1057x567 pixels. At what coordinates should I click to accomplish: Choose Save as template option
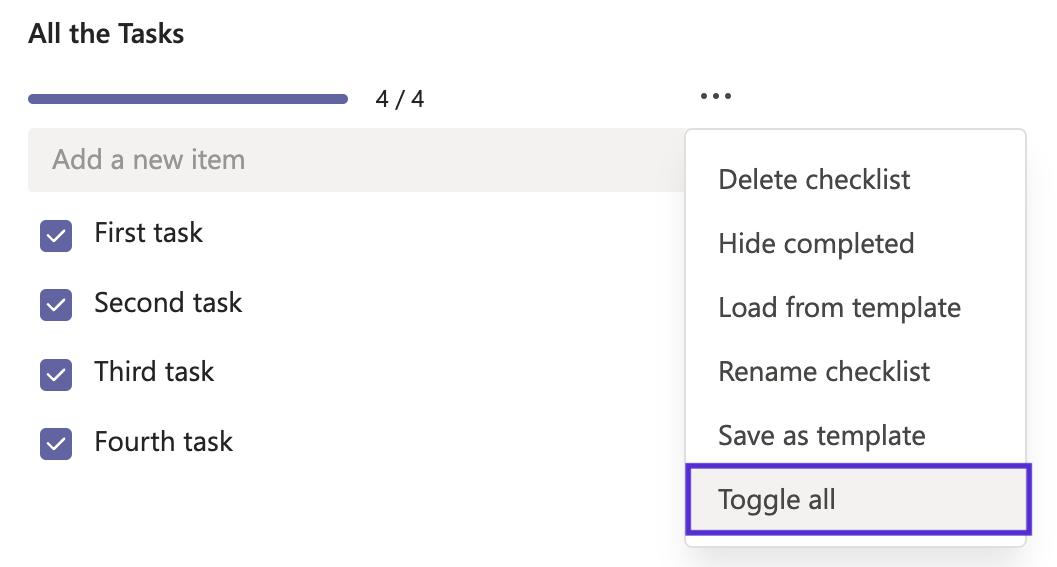pos(821,436)
